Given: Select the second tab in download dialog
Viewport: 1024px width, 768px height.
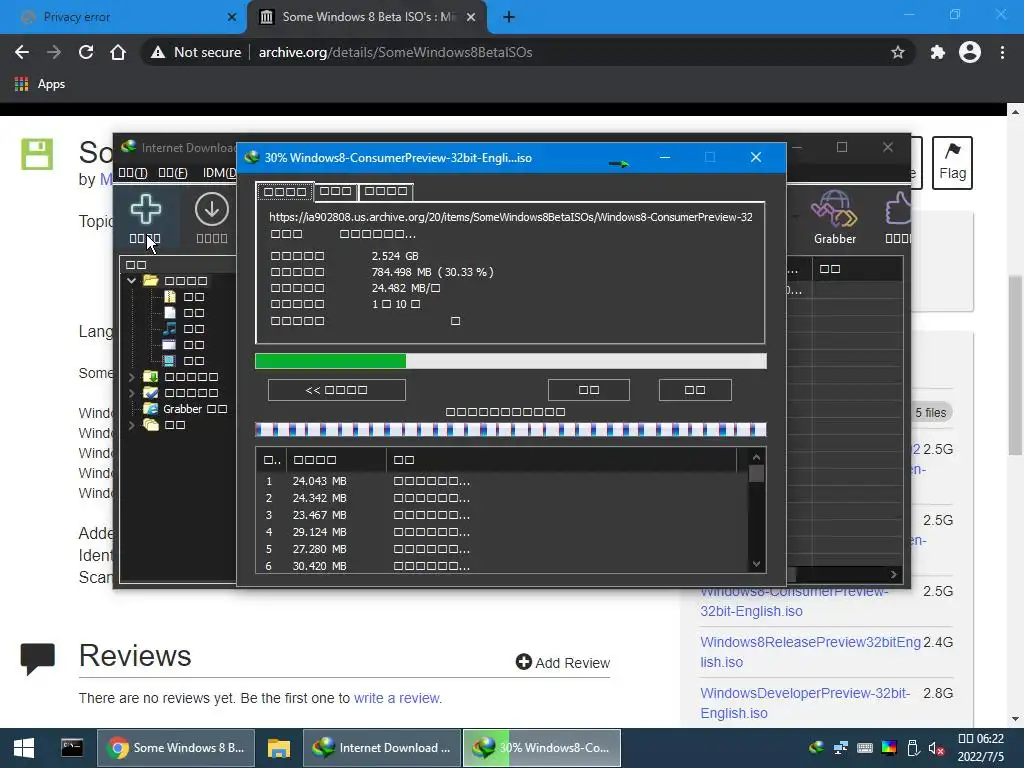Looking at the screenshot, I should 336,191.
